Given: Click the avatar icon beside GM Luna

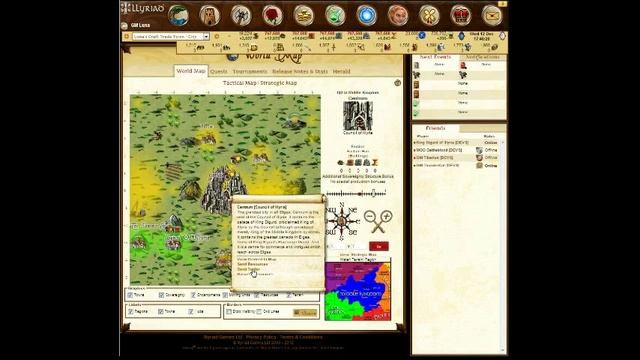Looking at the screenshot, I should coord(125,25).
